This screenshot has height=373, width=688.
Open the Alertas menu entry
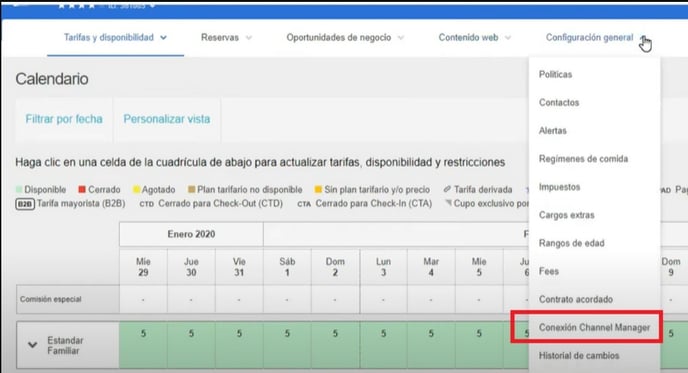(552, 130)
